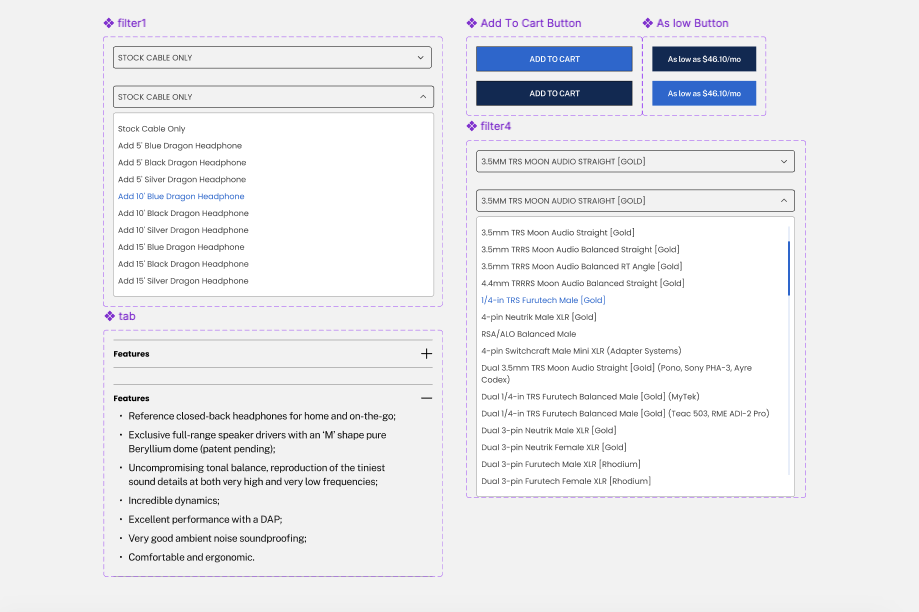The width and height of the screenshot is (919, 612).
Task: Open the collapsed 3.5MM TRS MOON AUDIO dropdown
Action: coord(635,161)
